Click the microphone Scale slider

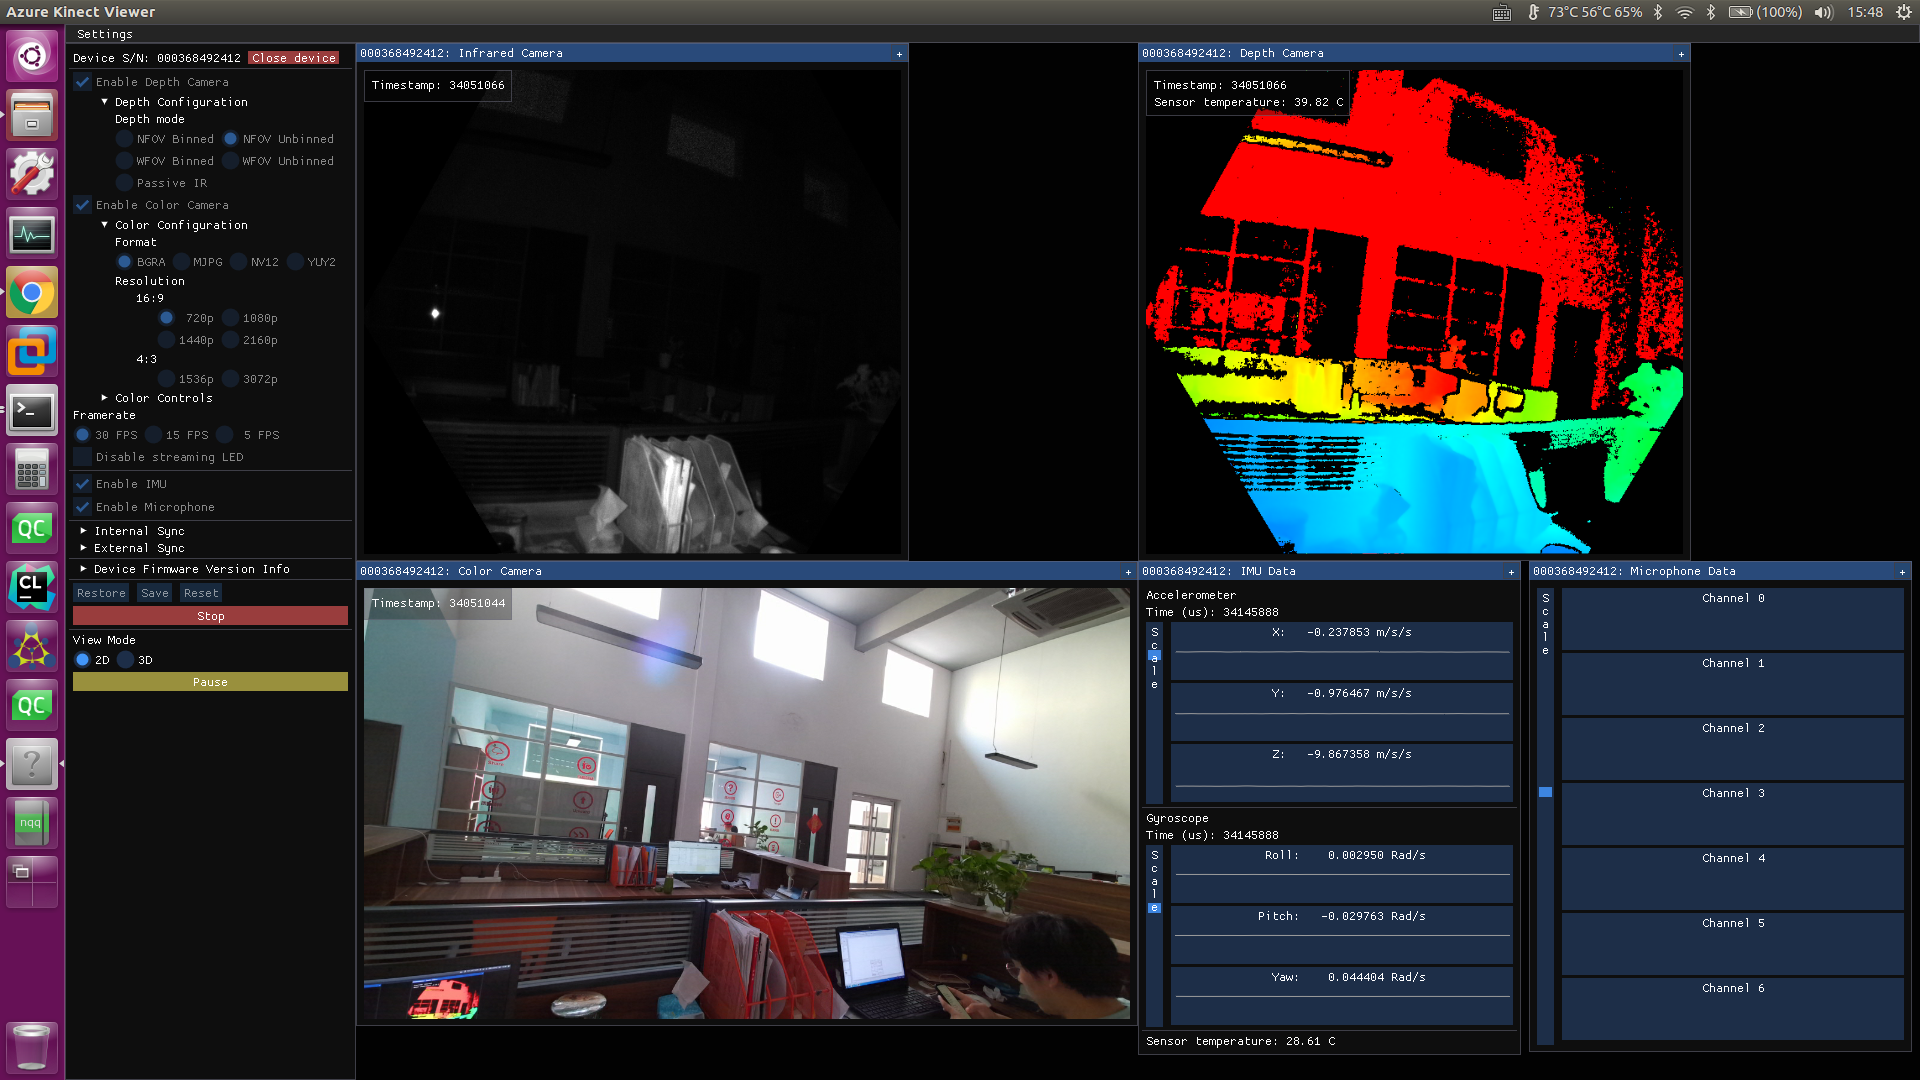pos(1546,791)
